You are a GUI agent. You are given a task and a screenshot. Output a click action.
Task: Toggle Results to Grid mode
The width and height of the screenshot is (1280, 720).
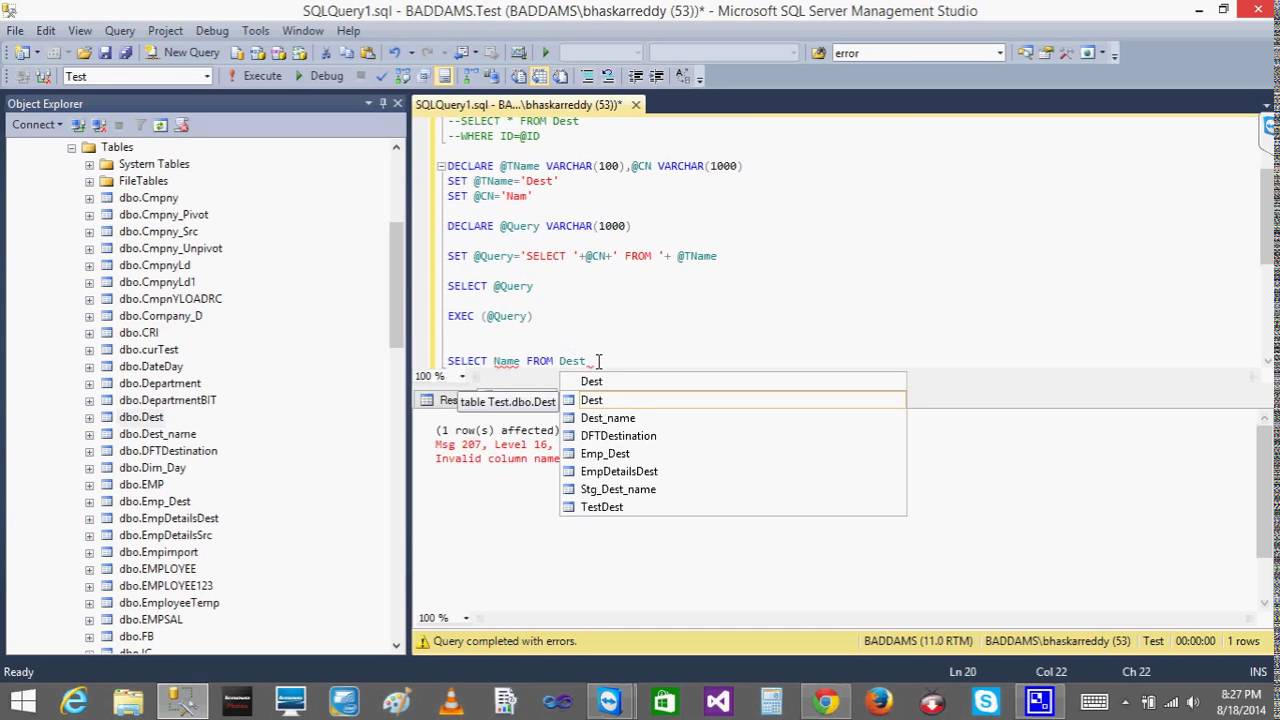point(540,76)
